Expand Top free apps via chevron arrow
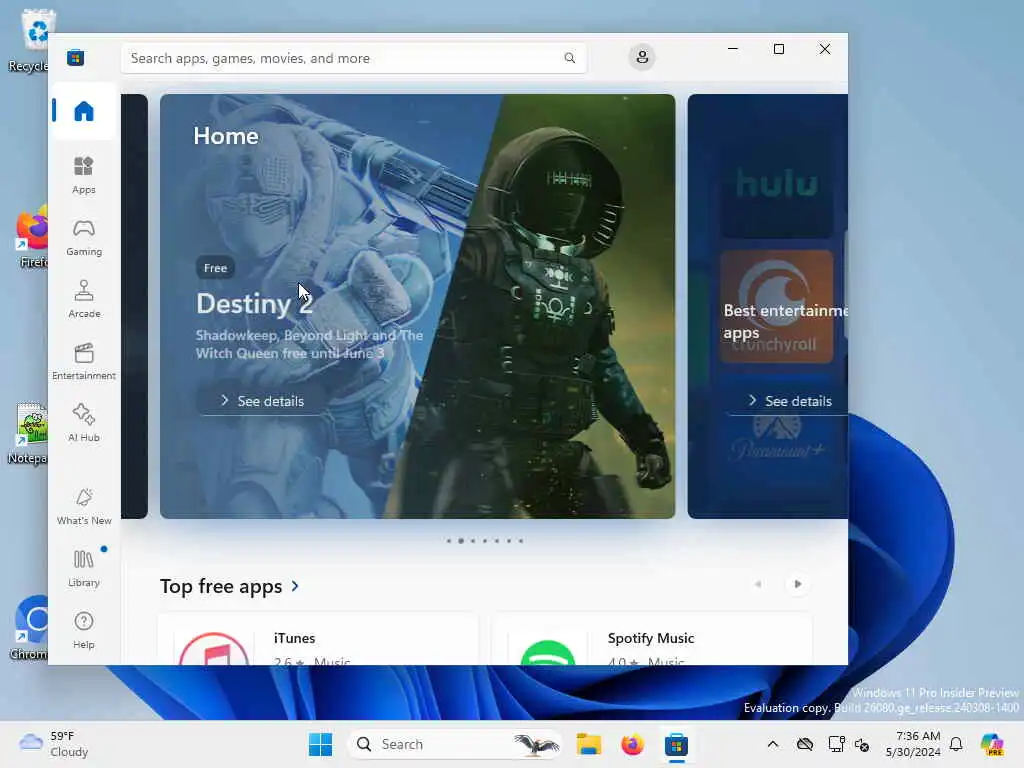 pos(295,586)
